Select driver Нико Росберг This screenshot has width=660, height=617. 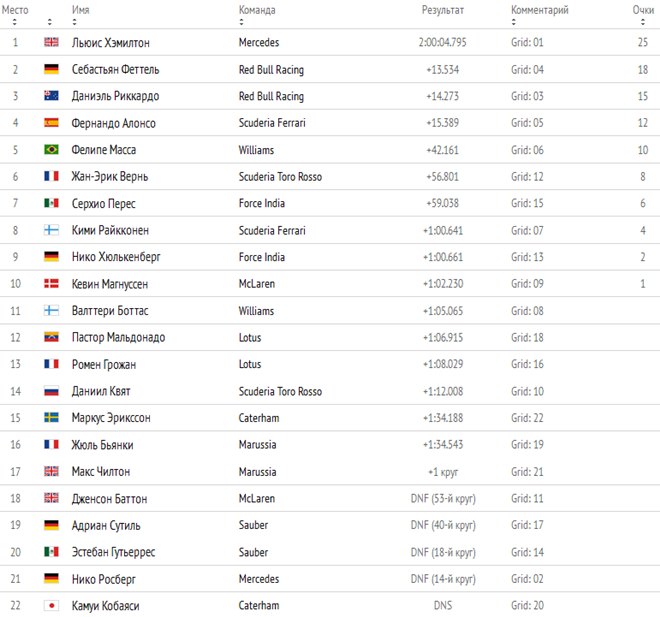(x=104, y=579)
